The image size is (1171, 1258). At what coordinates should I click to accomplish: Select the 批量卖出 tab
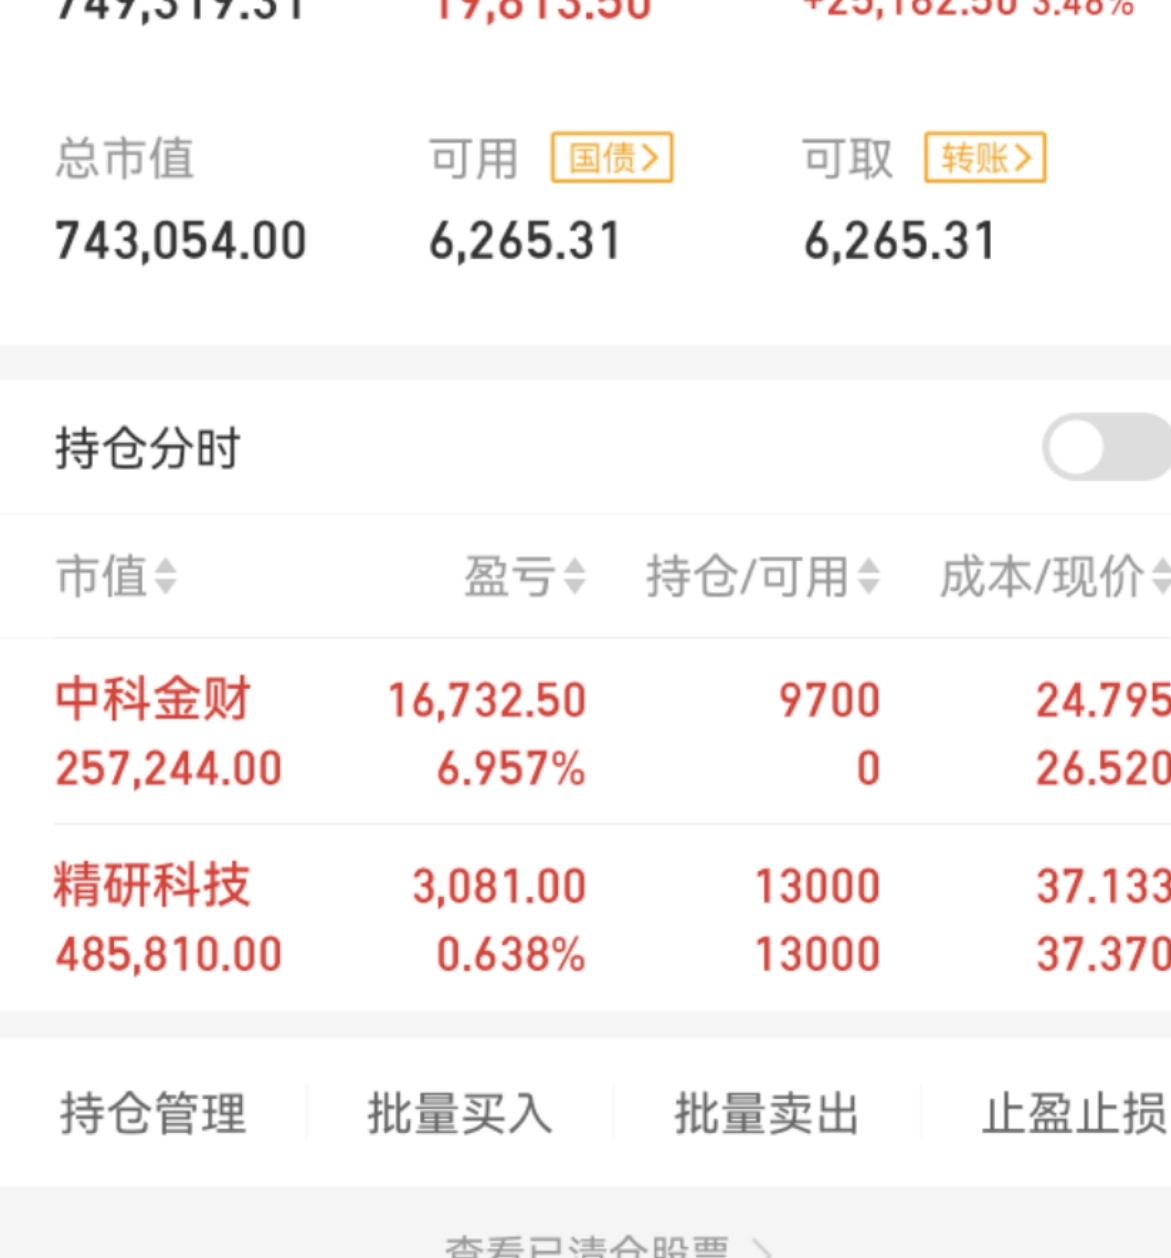point(767,1113)
